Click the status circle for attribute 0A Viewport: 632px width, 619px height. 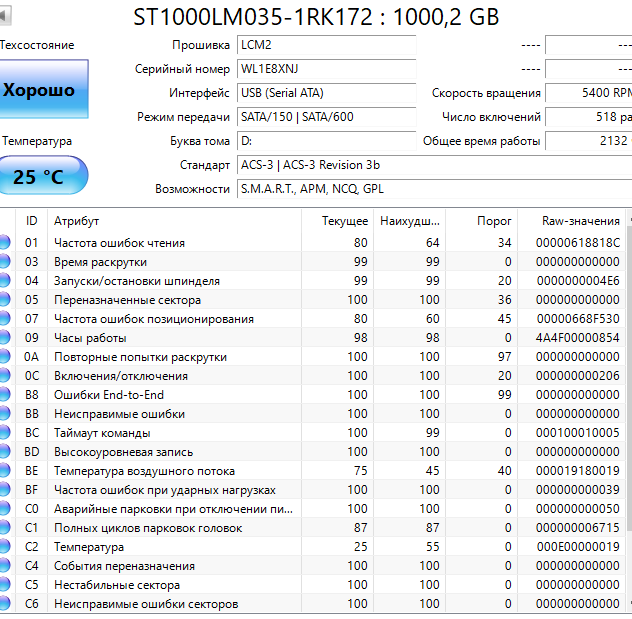click(4, 357)
